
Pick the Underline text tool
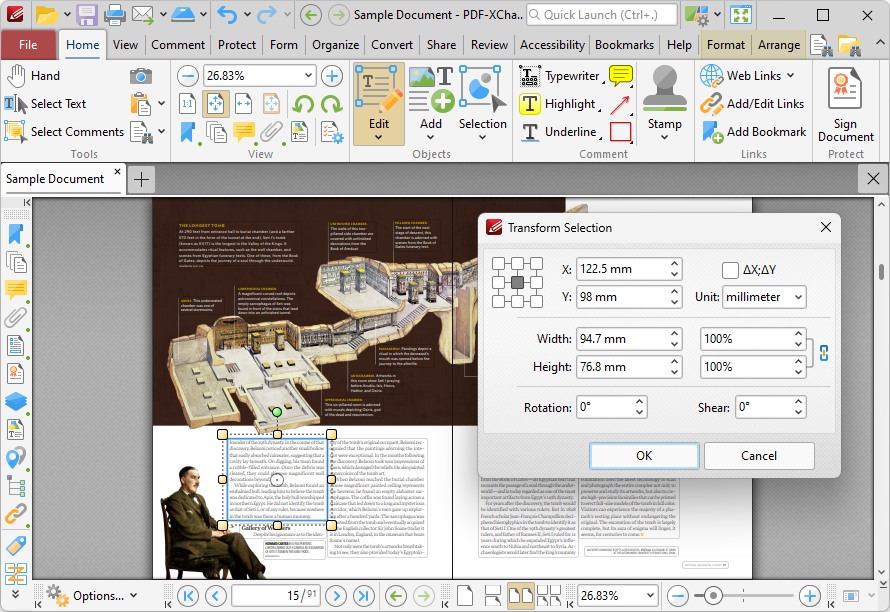coord(560,132)
